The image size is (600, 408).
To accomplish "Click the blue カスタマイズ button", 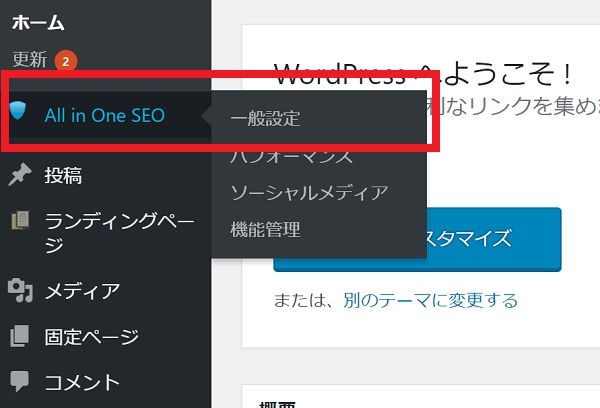I will click(417, 239).
